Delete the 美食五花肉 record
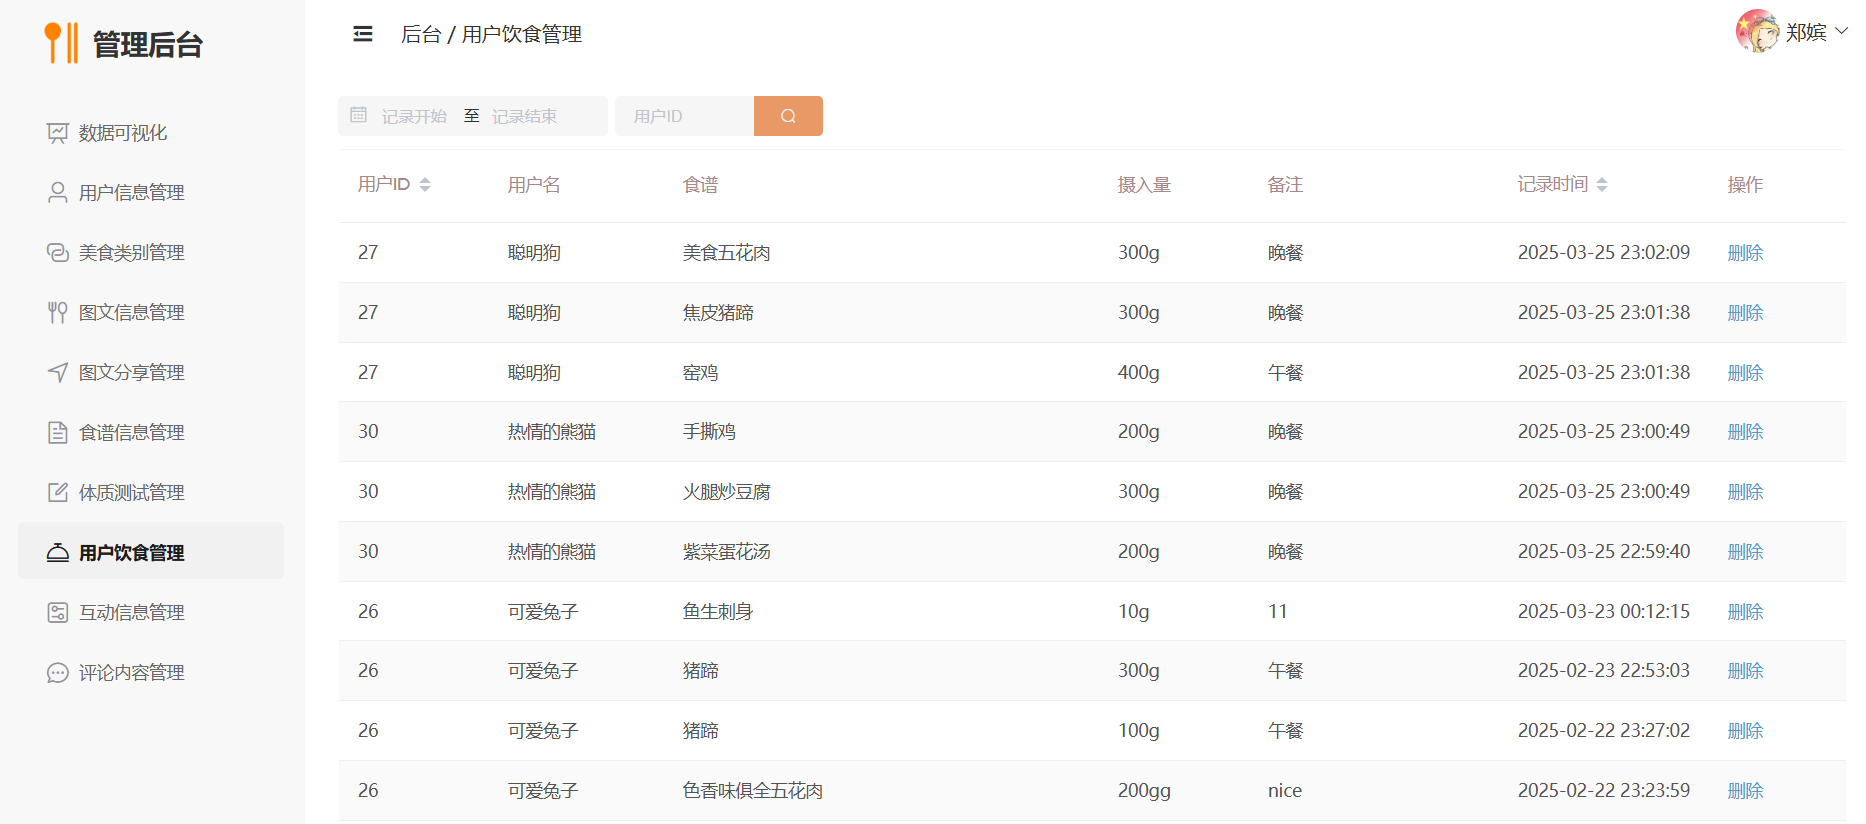1866x824 pixels. 1745,253
